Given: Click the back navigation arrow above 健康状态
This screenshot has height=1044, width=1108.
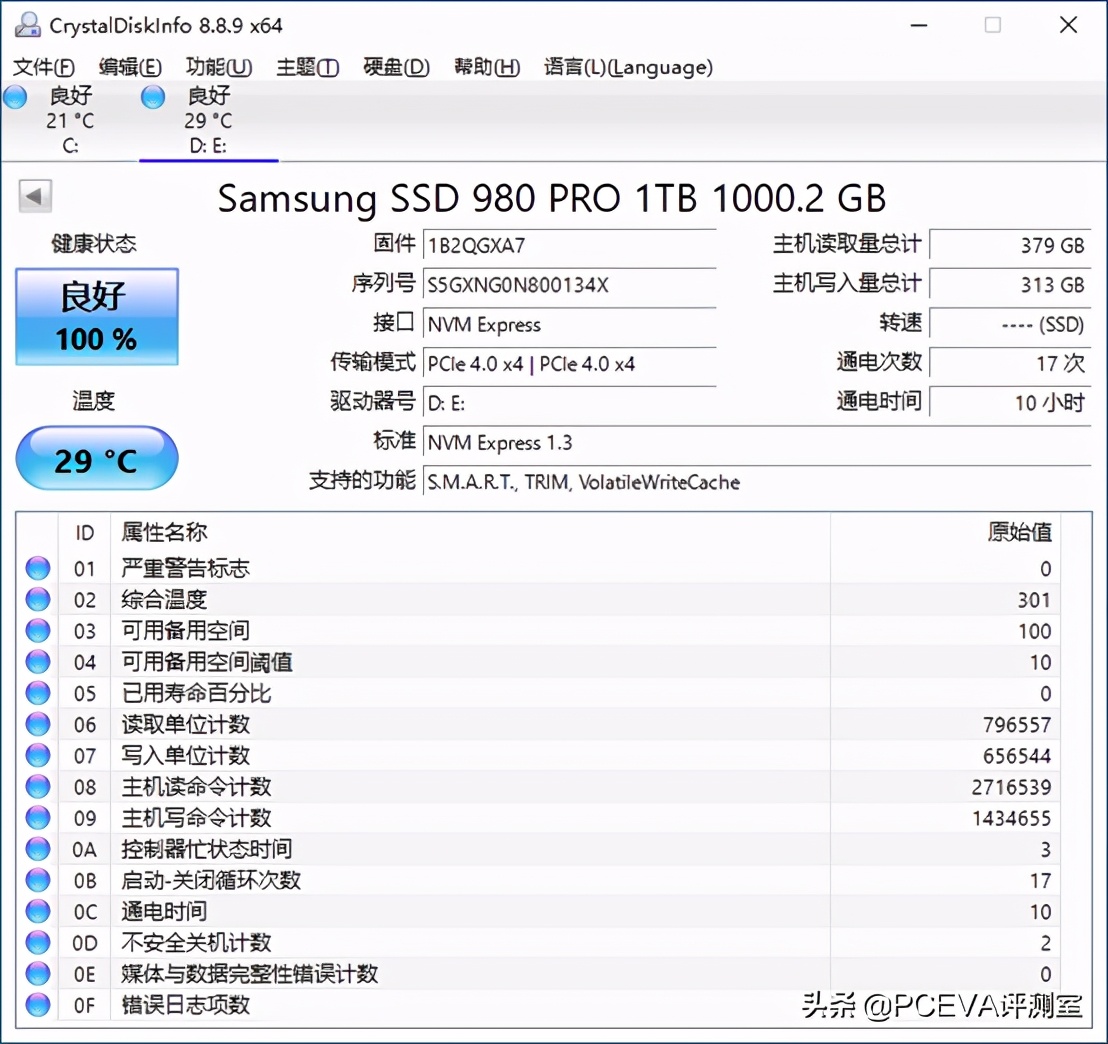Looking at the screenshot, I should click(34, 196).
